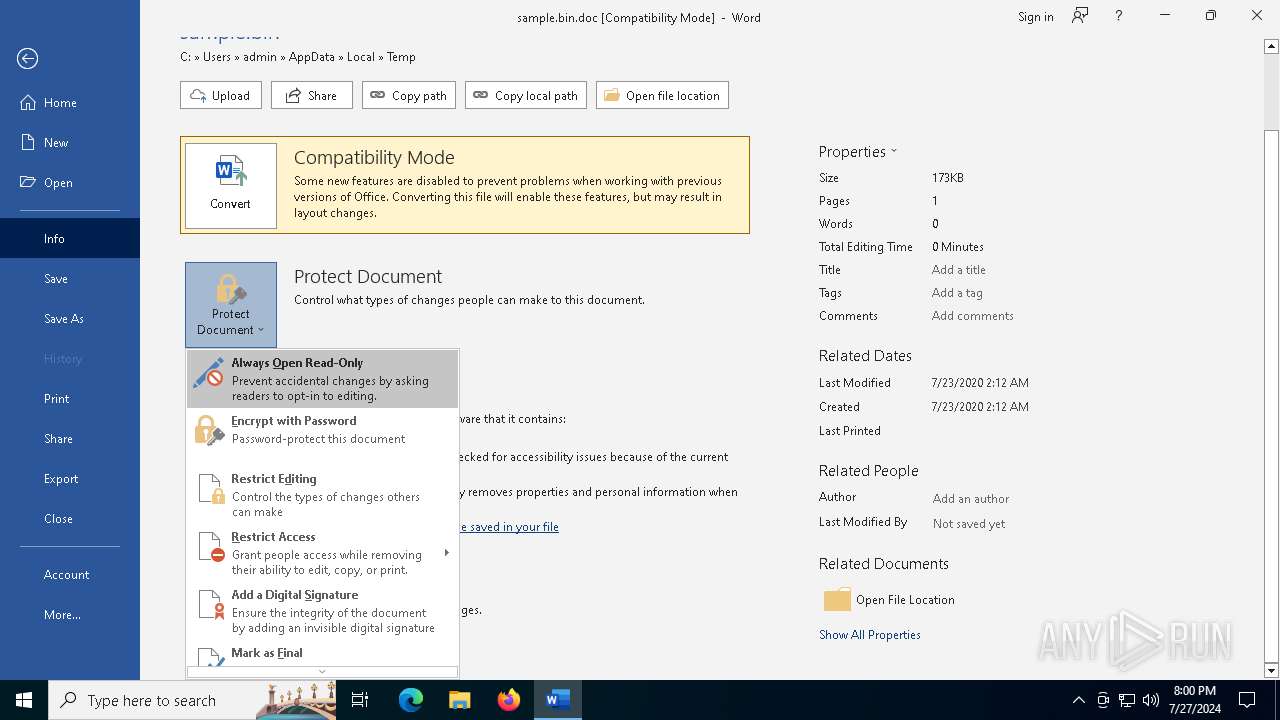Click the taskbar search box
1280x720 pixels.
[192, 700]
